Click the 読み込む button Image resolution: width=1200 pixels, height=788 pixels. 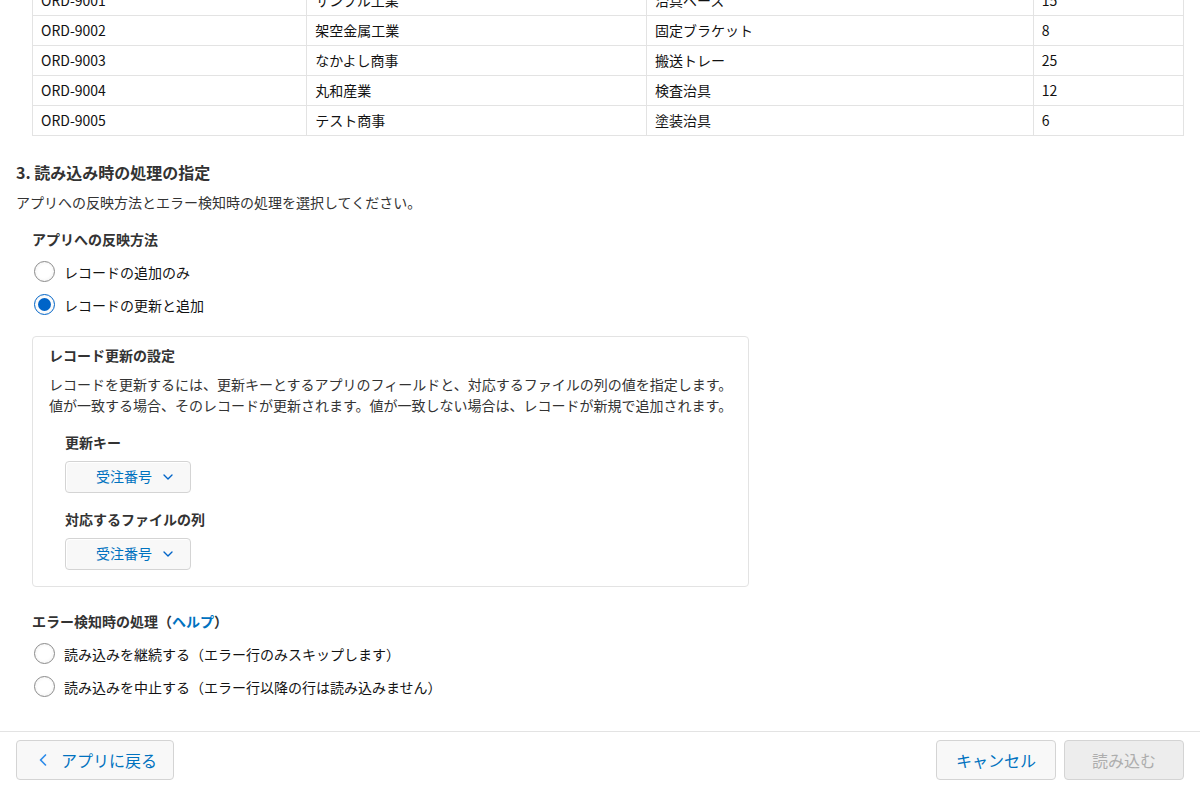tap(1124, 760)
